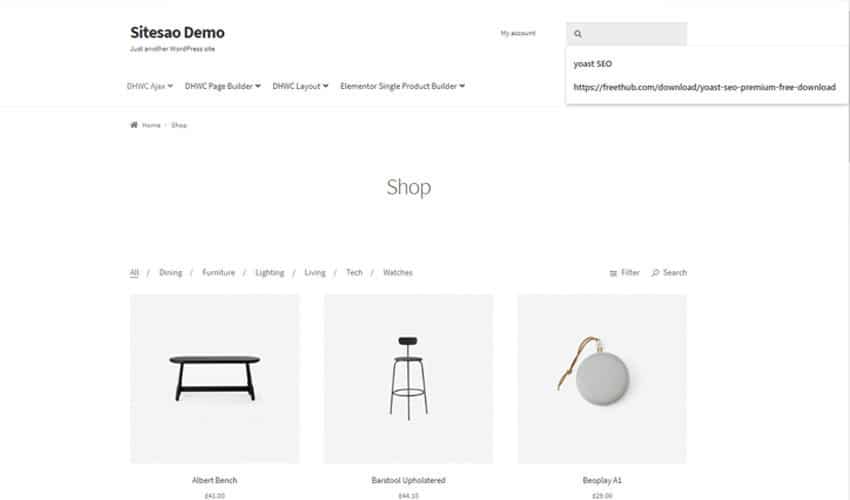Open the My account link

[x=518, y=33]
